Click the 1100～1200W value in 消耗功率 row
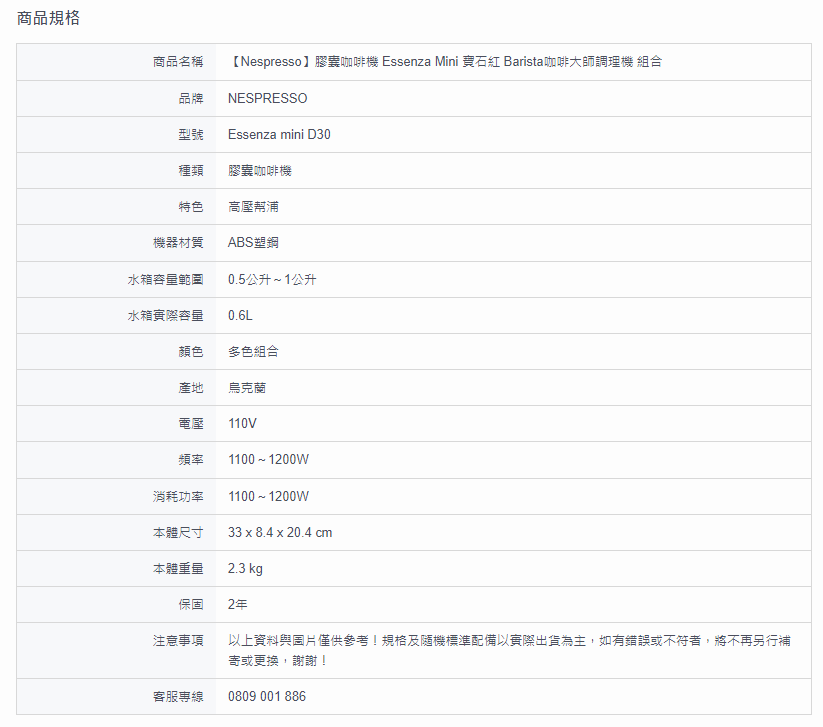This screenshot has width=823, height=727. click(269, 497)
